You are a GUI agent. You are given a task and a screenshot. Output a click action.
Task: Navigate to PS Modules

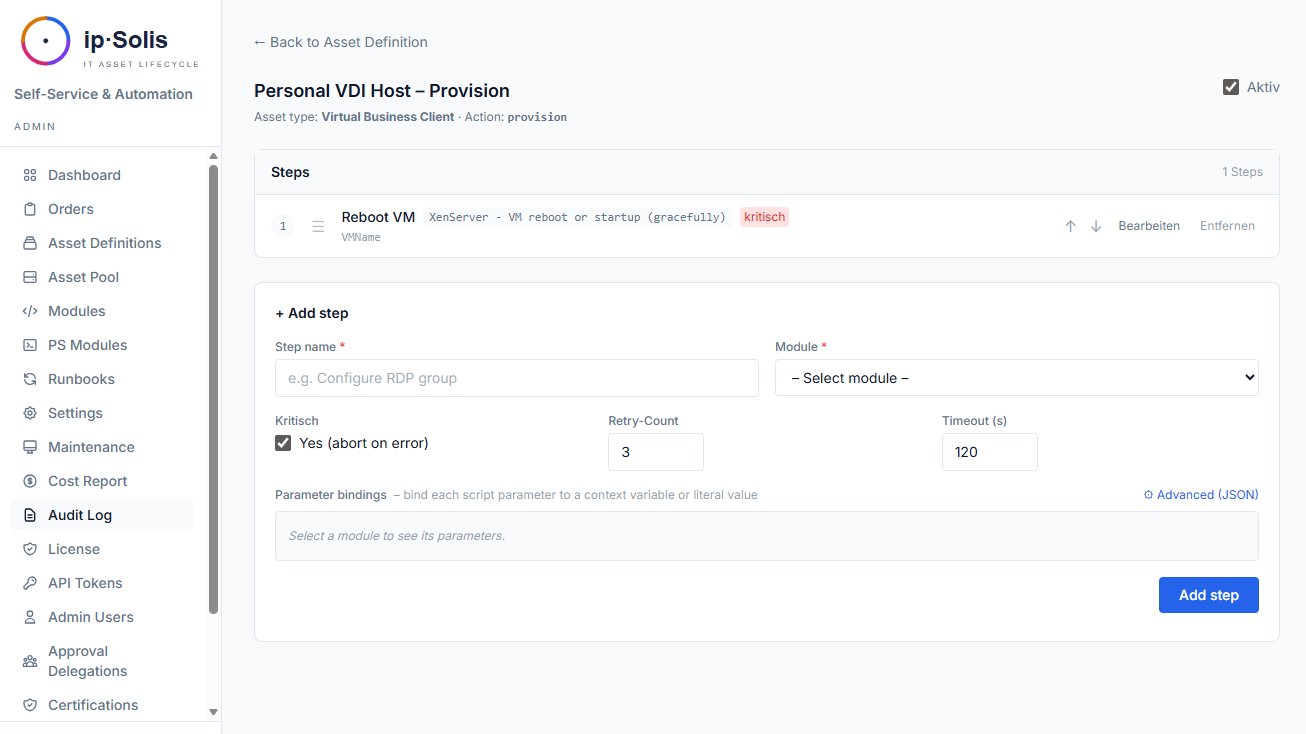click(102, 345)
